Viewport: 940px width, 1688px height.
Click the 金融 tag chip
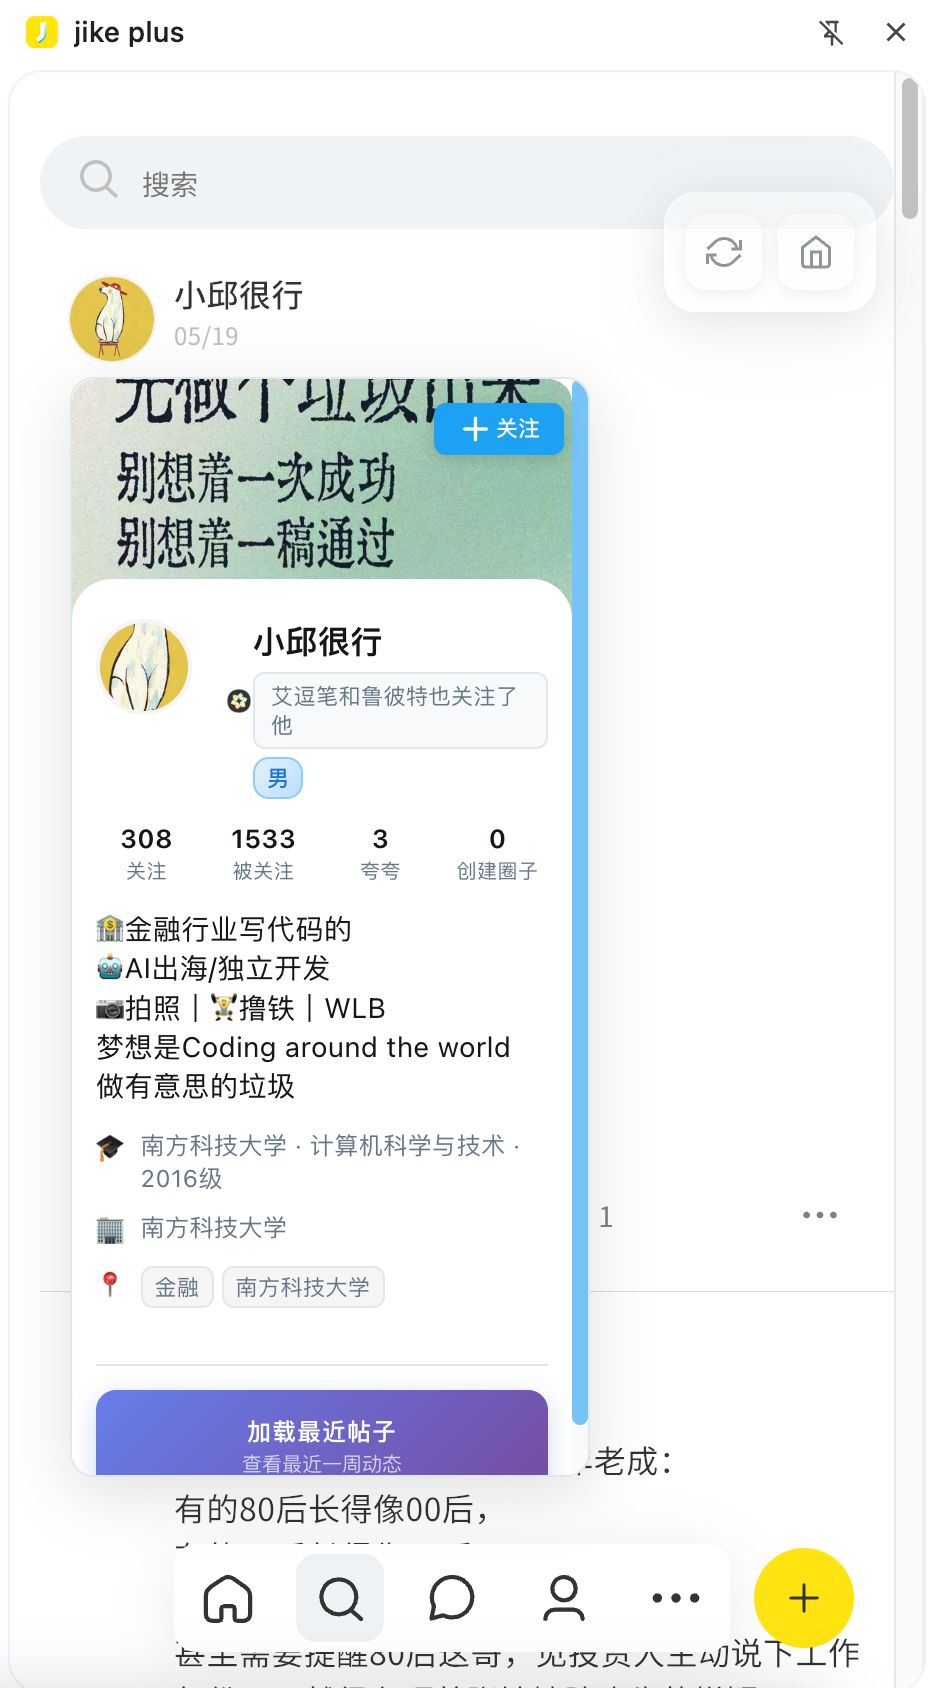tap(177, 1287)
